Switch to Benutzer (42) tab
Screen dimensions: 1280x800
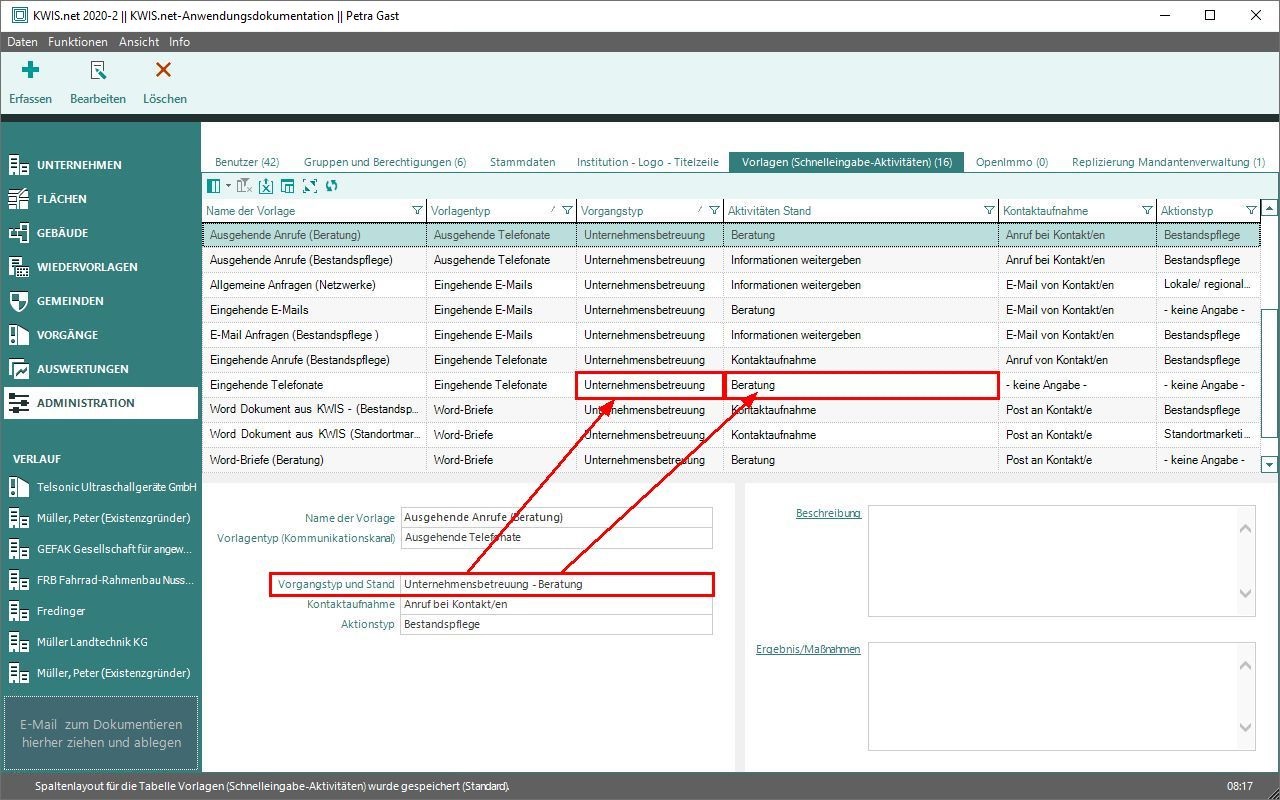pos(247,162)
